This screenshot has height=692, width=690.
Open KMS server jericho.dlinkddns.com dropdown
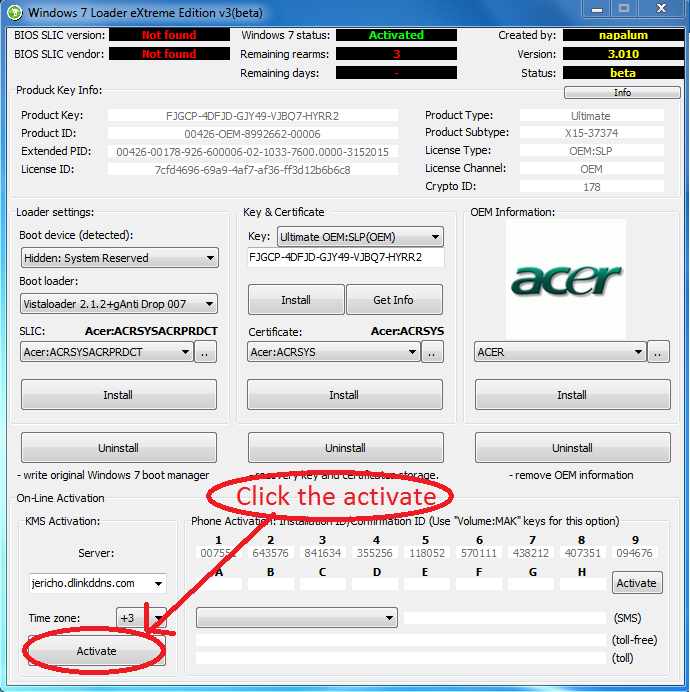(x=98, y=583)
